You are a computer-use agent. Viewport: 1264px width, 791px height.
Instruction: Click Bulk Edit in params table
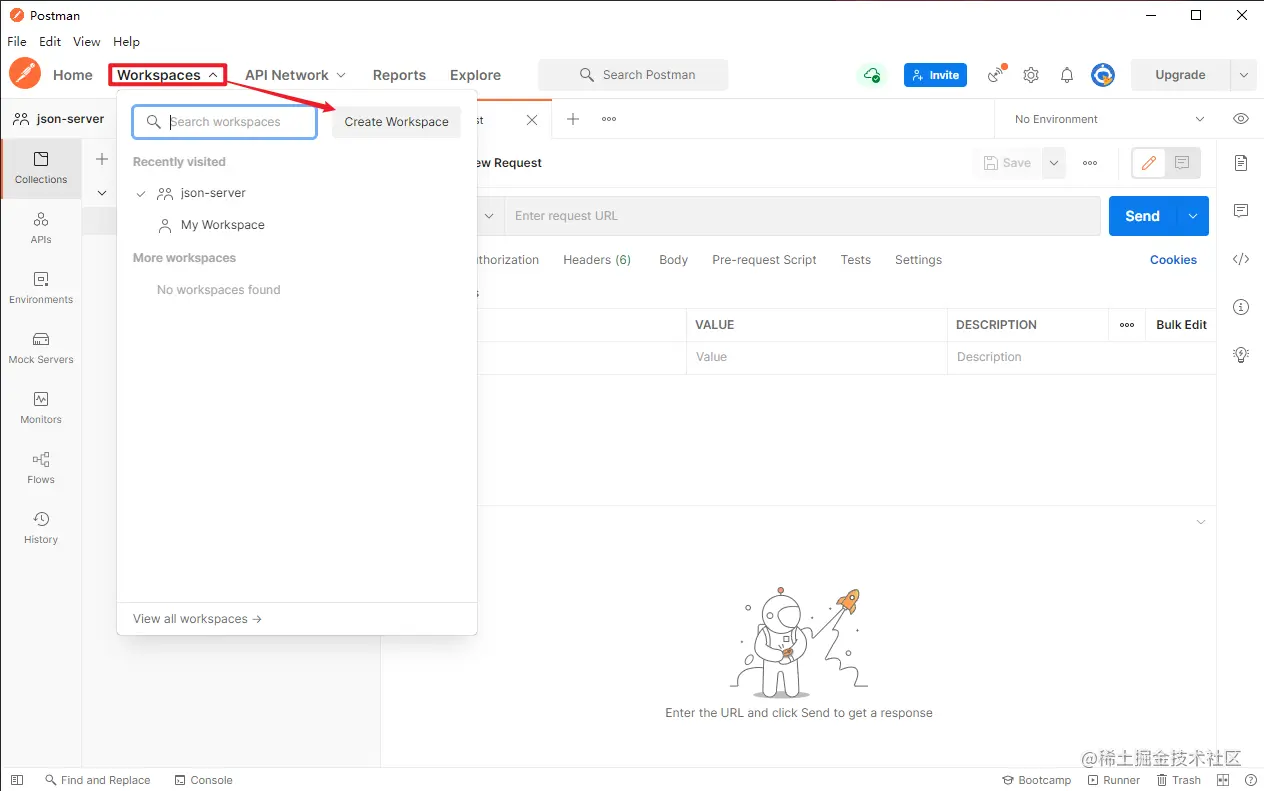pos(1181,325)
